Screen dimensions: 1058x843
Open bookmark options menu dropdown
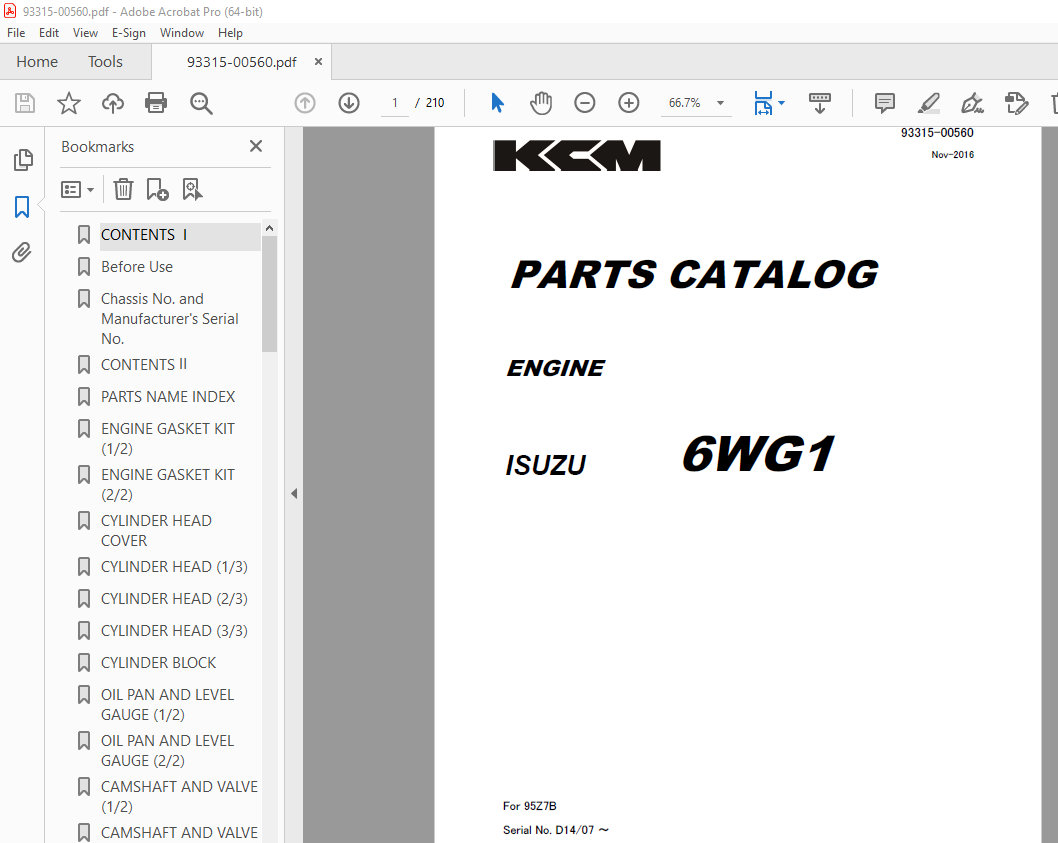[x=77, y=190]
